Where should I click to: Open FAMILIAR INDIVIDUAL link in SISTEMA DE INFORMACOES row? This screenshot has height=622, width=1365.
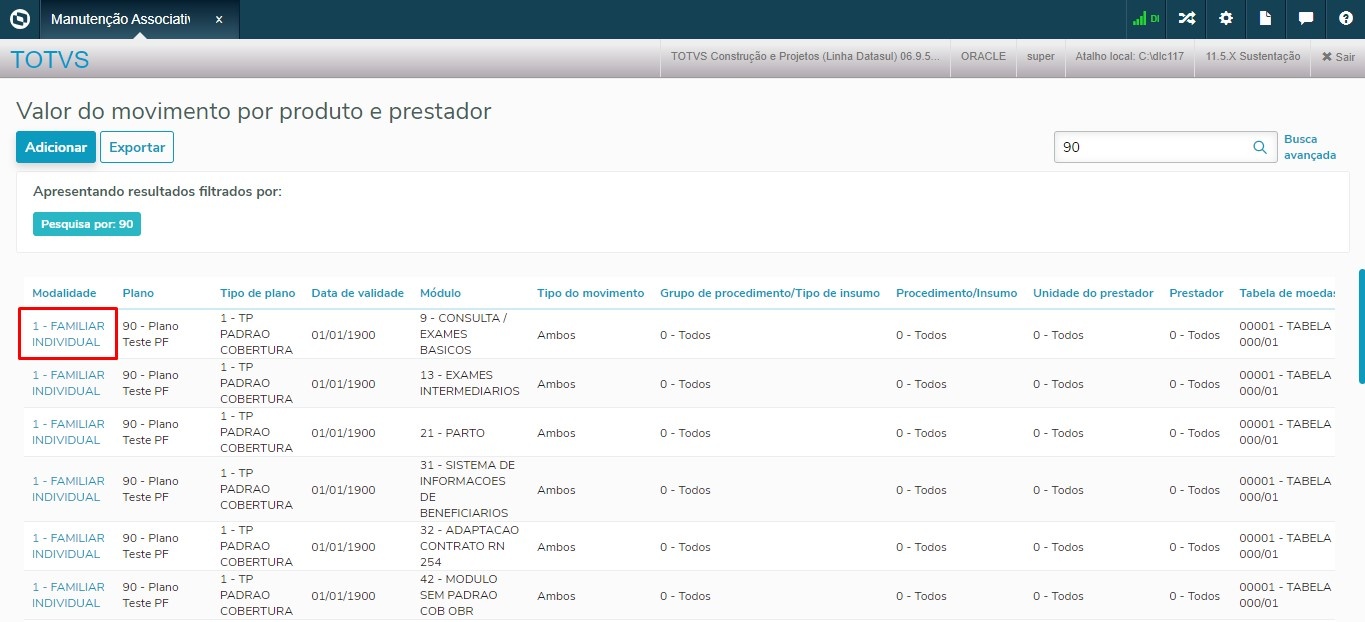point(68,489)
